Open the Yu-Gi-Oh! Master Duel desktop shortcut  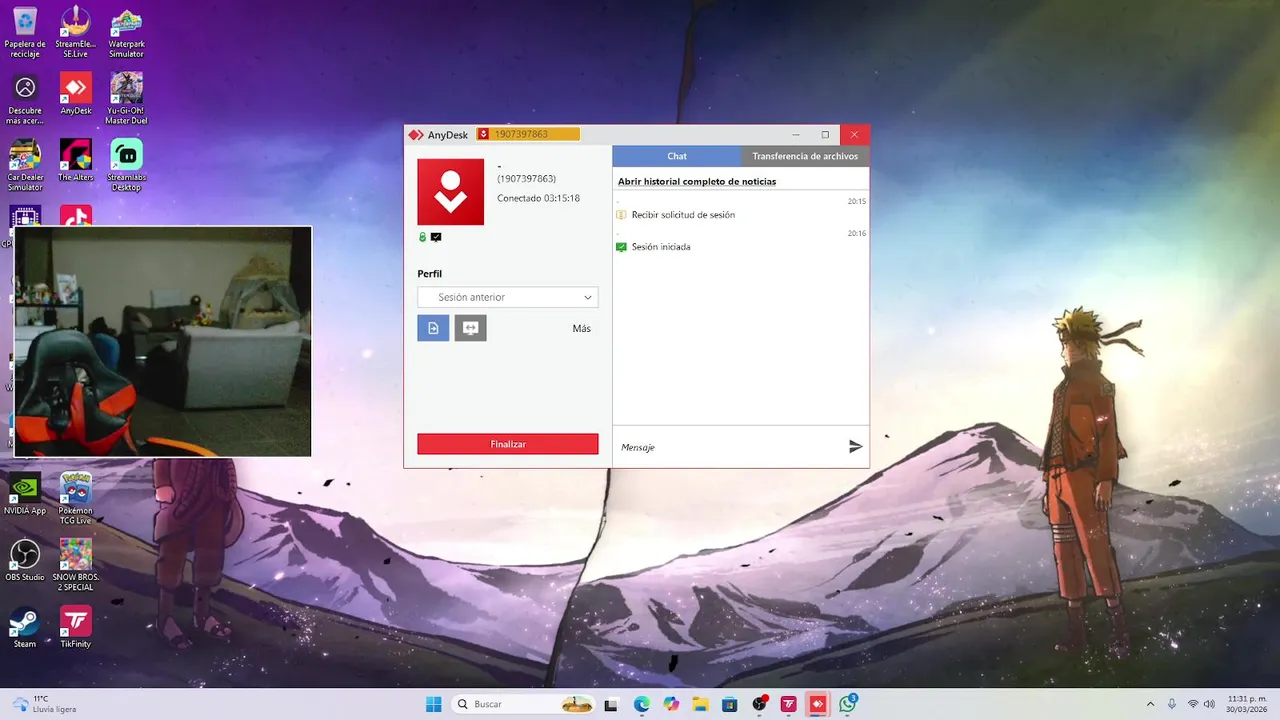tap(126, 99)
